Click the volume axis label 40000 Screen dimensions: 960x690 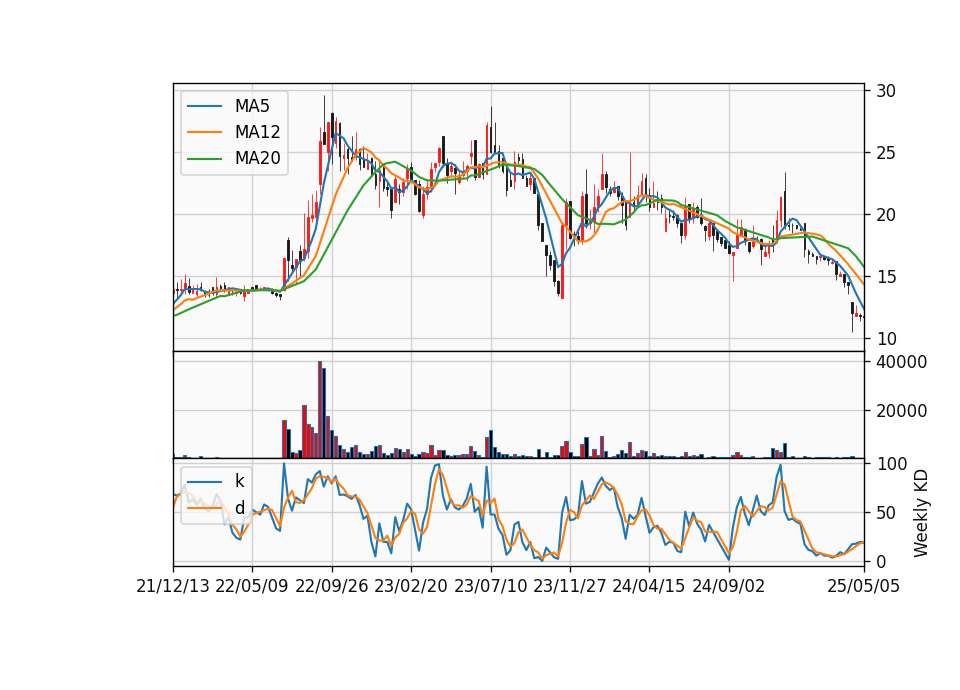pyautogui.click(x=901, y=362)
